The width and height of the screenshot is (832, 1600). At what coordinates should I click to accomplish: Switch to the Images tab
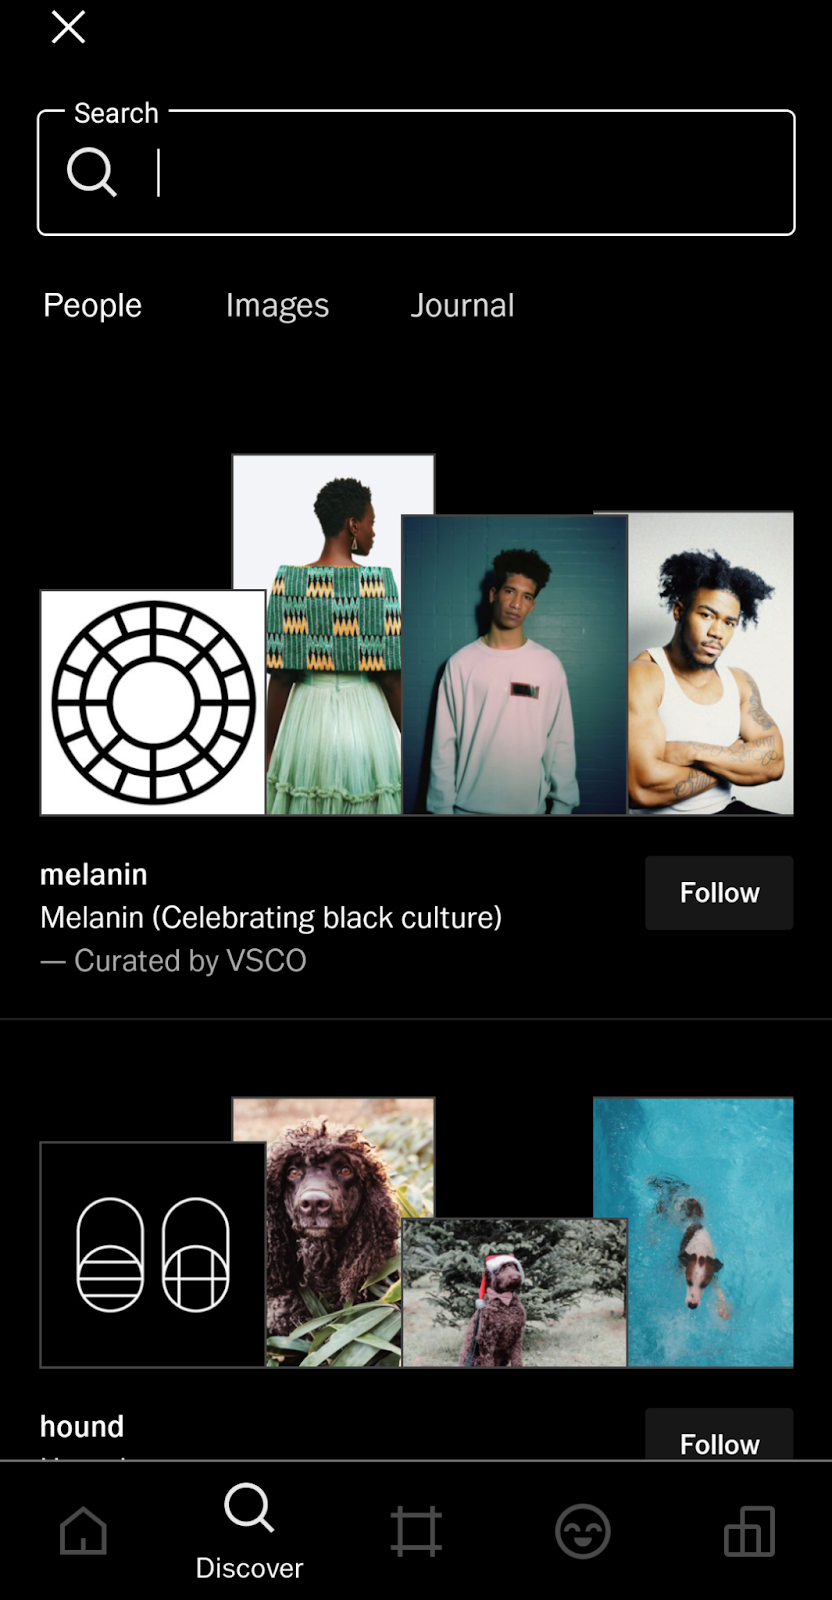277,305
